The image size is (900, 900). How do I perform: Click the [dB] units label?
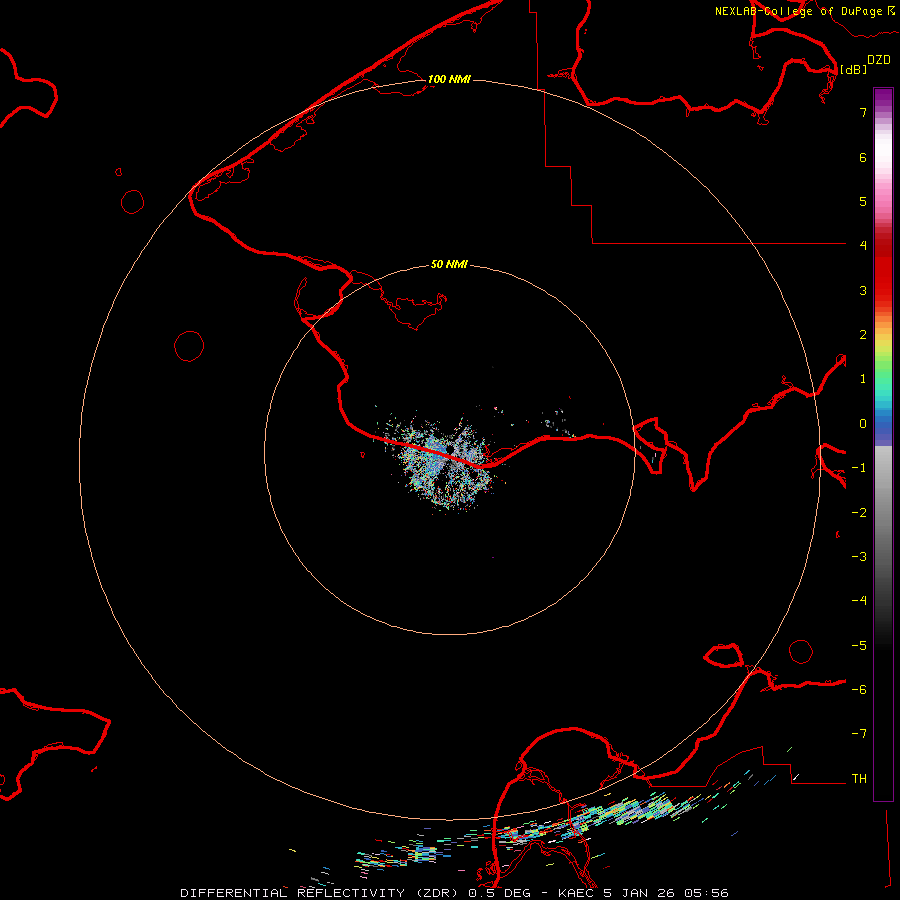854,69
